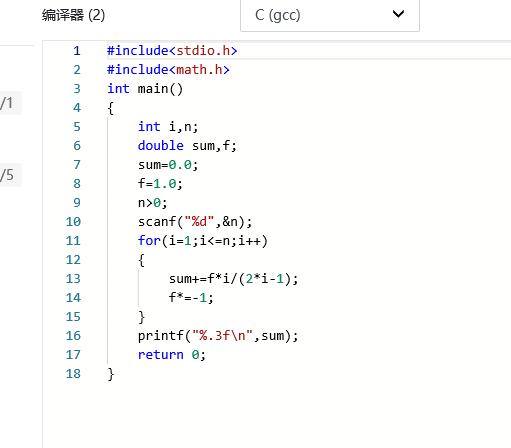Place cursor on int main() line

click(x=145, y=89)
